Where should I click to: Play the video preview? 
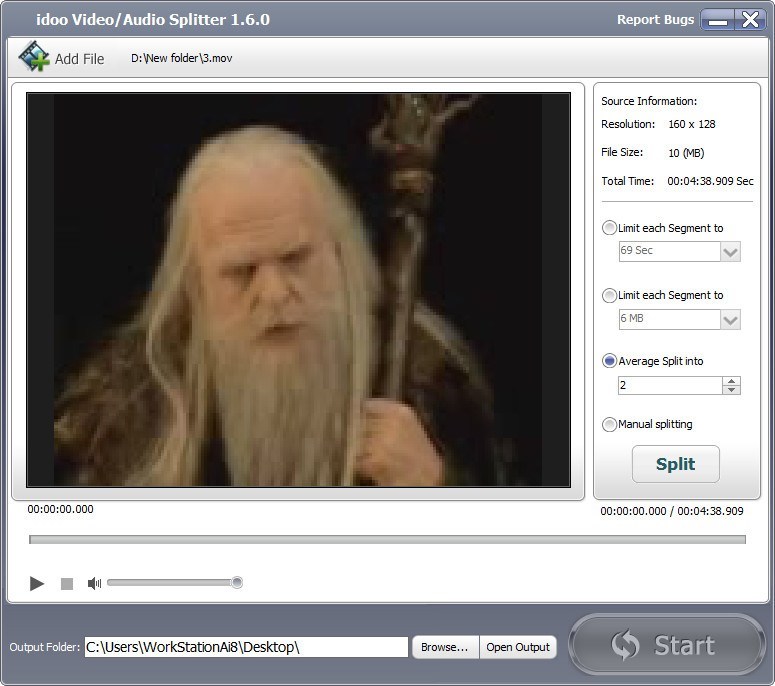point(37,583)
